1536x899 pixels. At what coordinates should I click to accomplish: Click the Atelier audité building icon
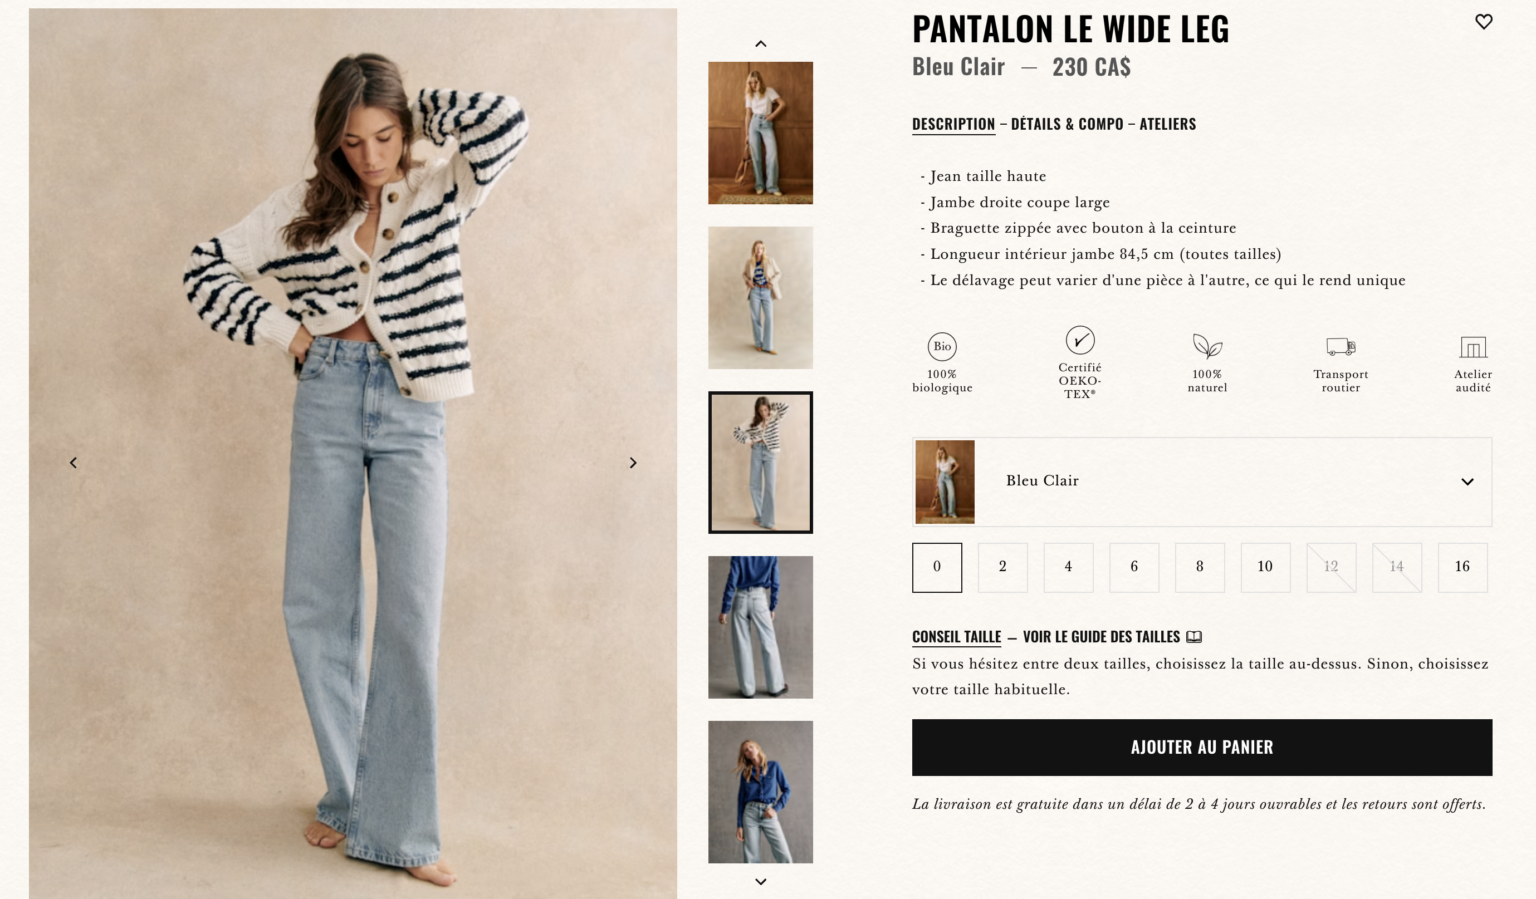[1473, 347]
